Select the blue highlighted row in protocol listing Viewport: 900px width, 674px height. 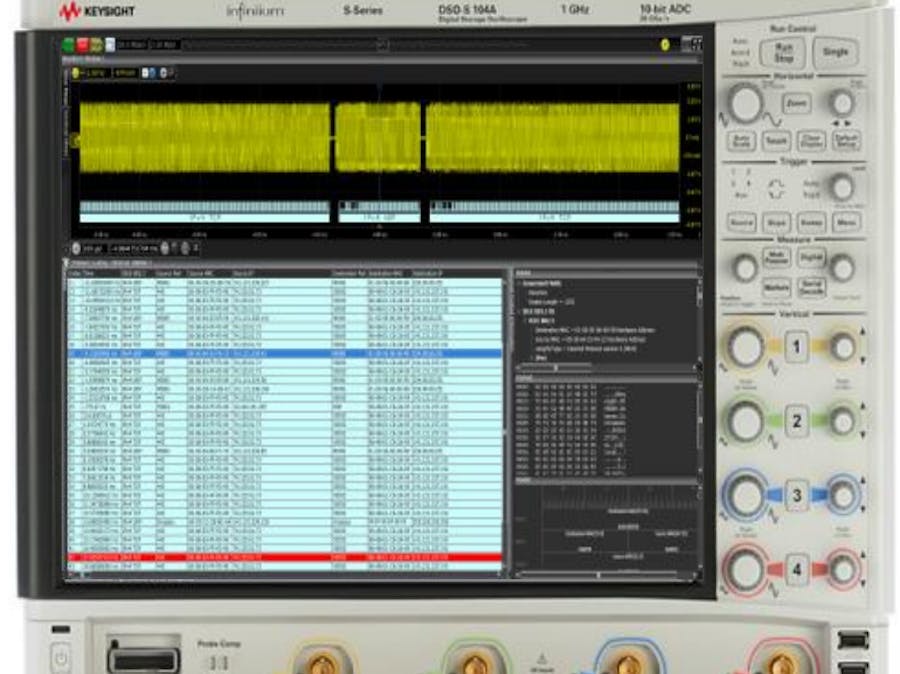click(285, 354)
